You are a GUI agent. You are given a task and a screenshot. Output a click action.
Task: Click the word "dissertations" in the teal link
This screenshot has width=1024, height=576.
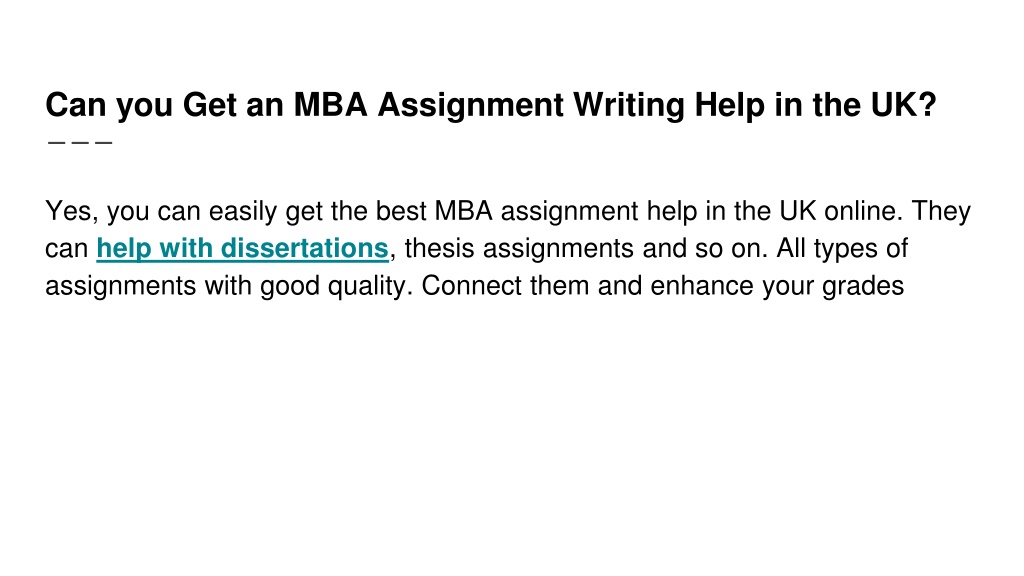[304, 249]
